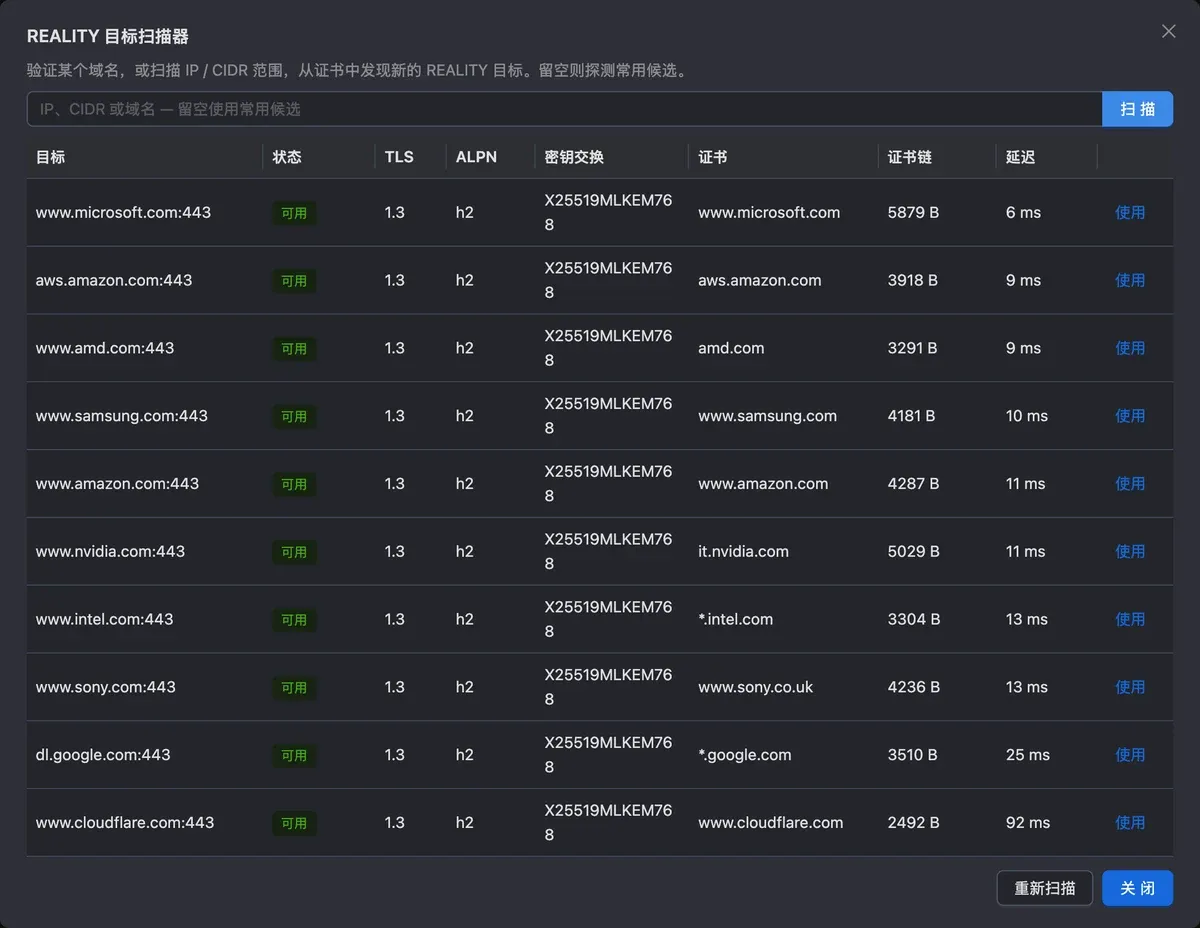Click the 可用 badge in the dl.google.com row
The width and height of the screenshot is (1200, 928).
coord(294,755)
